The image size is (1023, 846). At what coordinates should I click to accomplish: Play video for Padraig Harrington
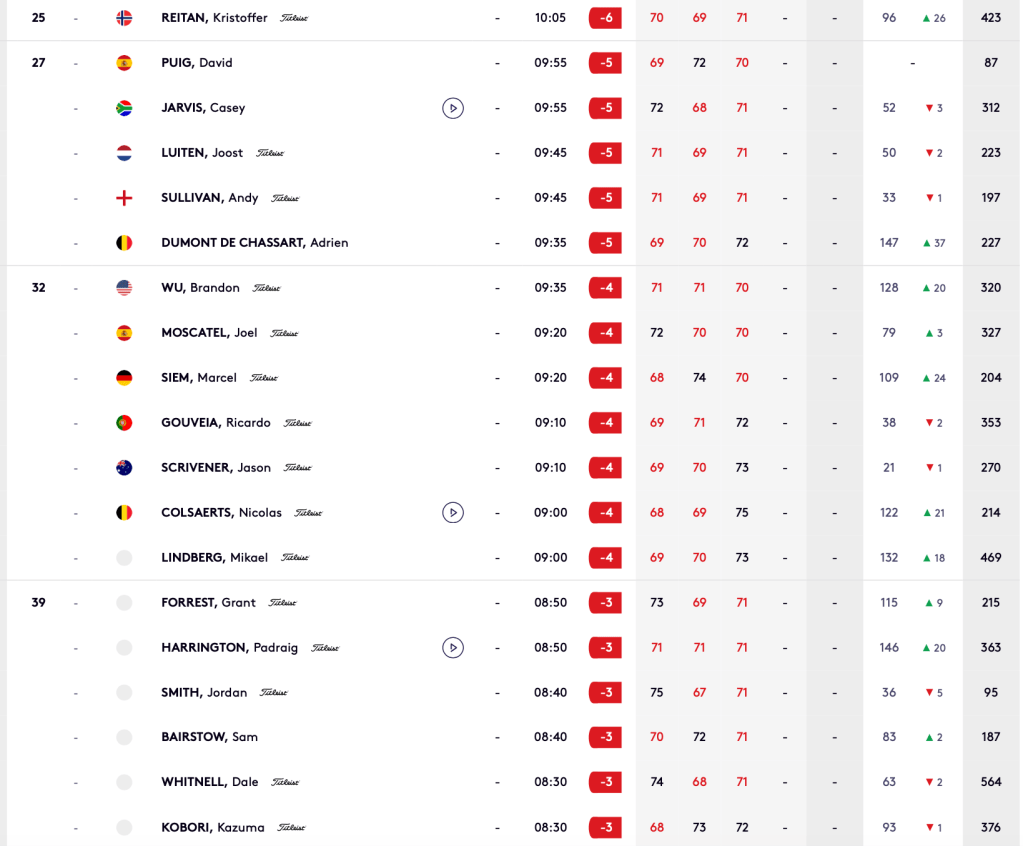[453, 648]
